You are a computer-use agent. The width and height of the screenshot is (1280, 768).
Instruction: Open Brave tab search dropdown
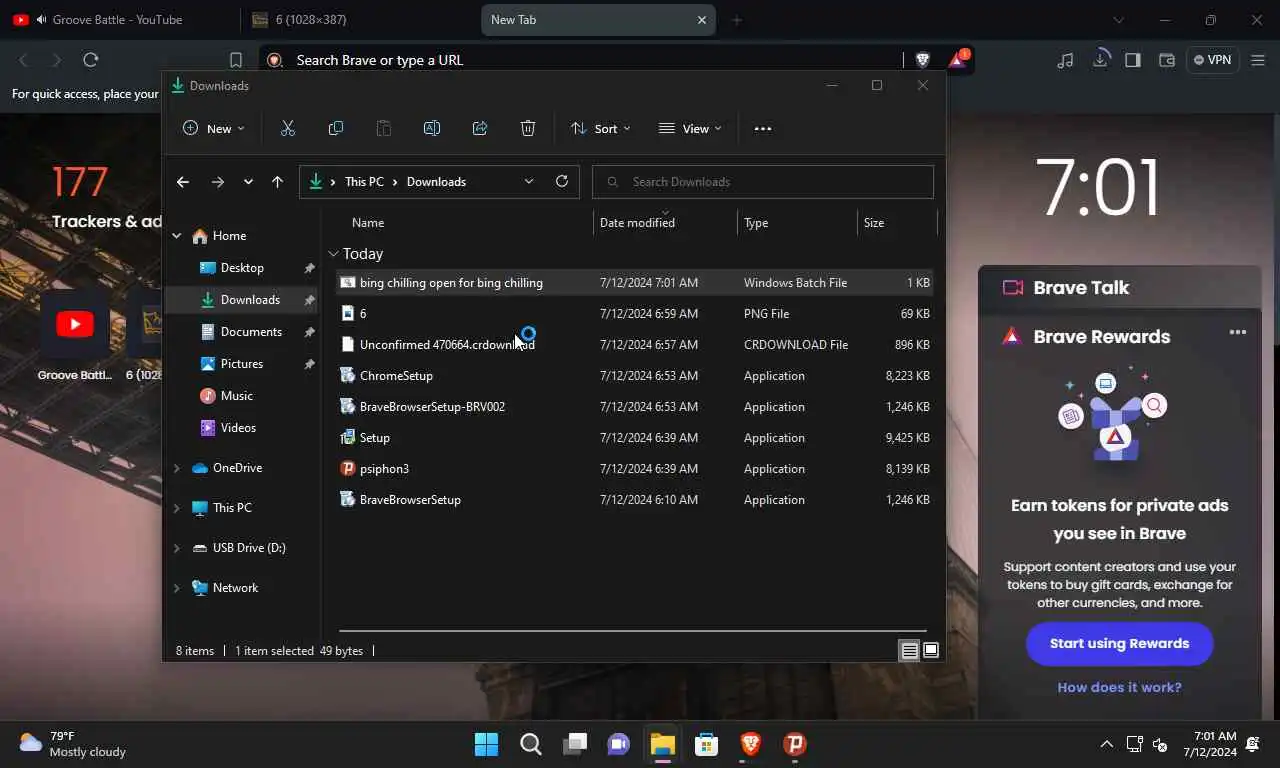[x=1119, y=20]
